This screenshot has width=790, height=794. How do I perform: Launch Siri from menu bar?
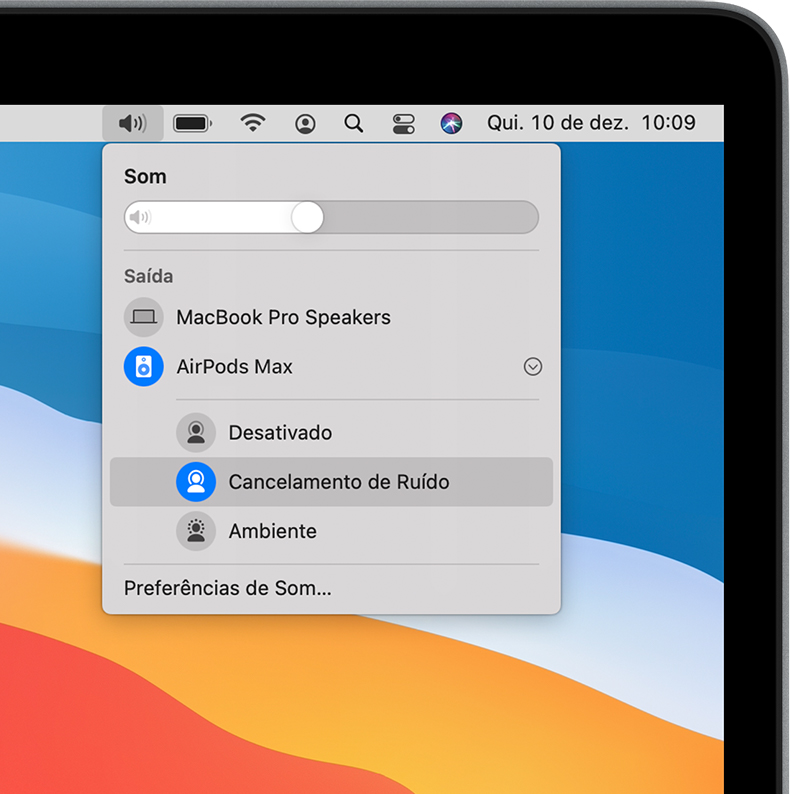click(452, 123)
